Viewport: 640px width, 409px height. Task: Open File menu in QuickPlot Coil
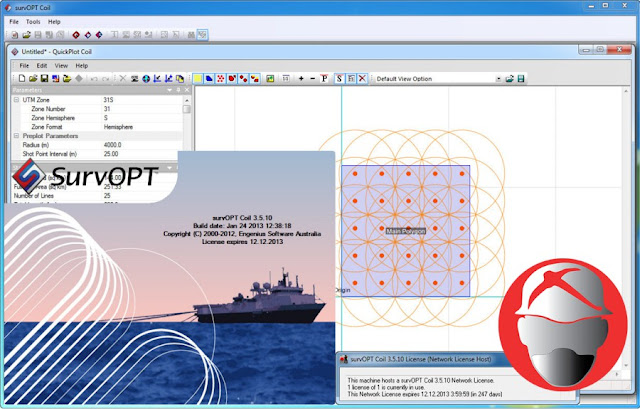[24, 65]
